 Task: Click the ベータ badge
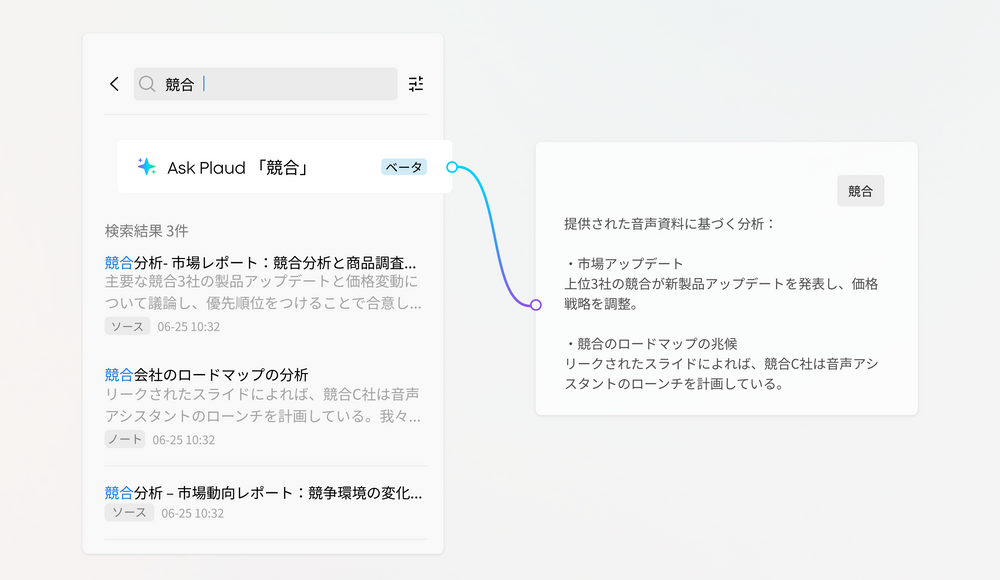tap(404, 167)
